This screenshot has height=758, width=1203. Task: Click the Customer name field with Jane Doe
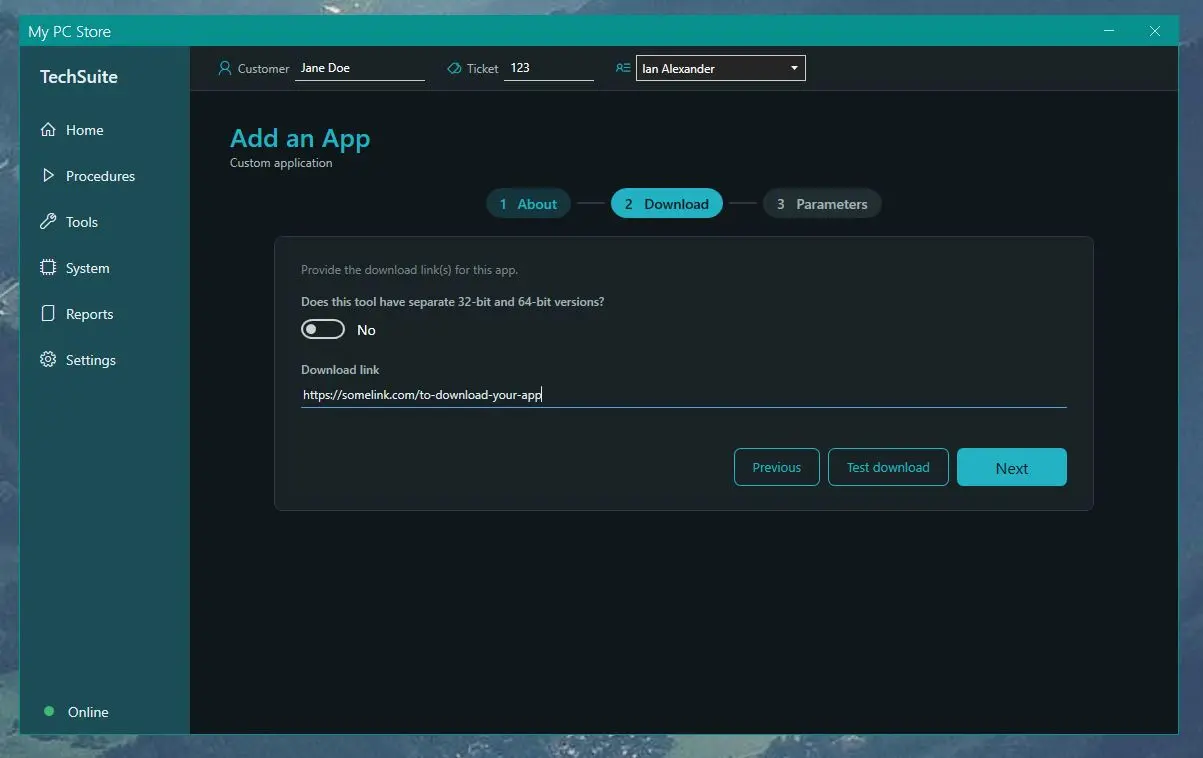tap(360, 68)
